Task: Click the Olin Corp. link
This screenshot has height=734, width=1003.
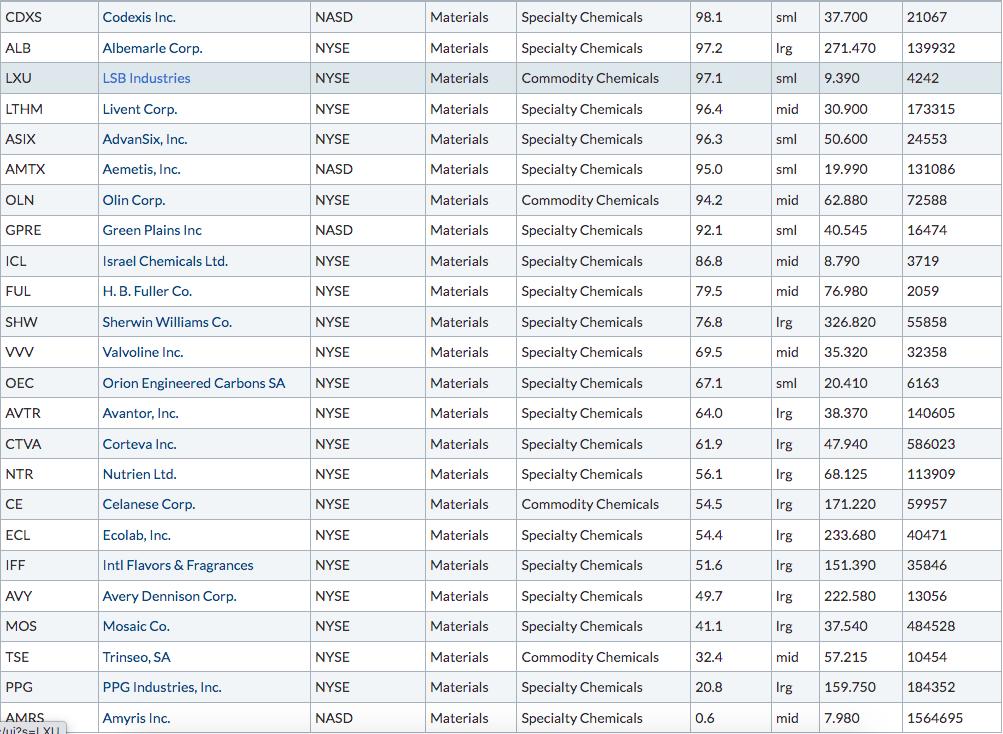Action: tap(134, 200)
